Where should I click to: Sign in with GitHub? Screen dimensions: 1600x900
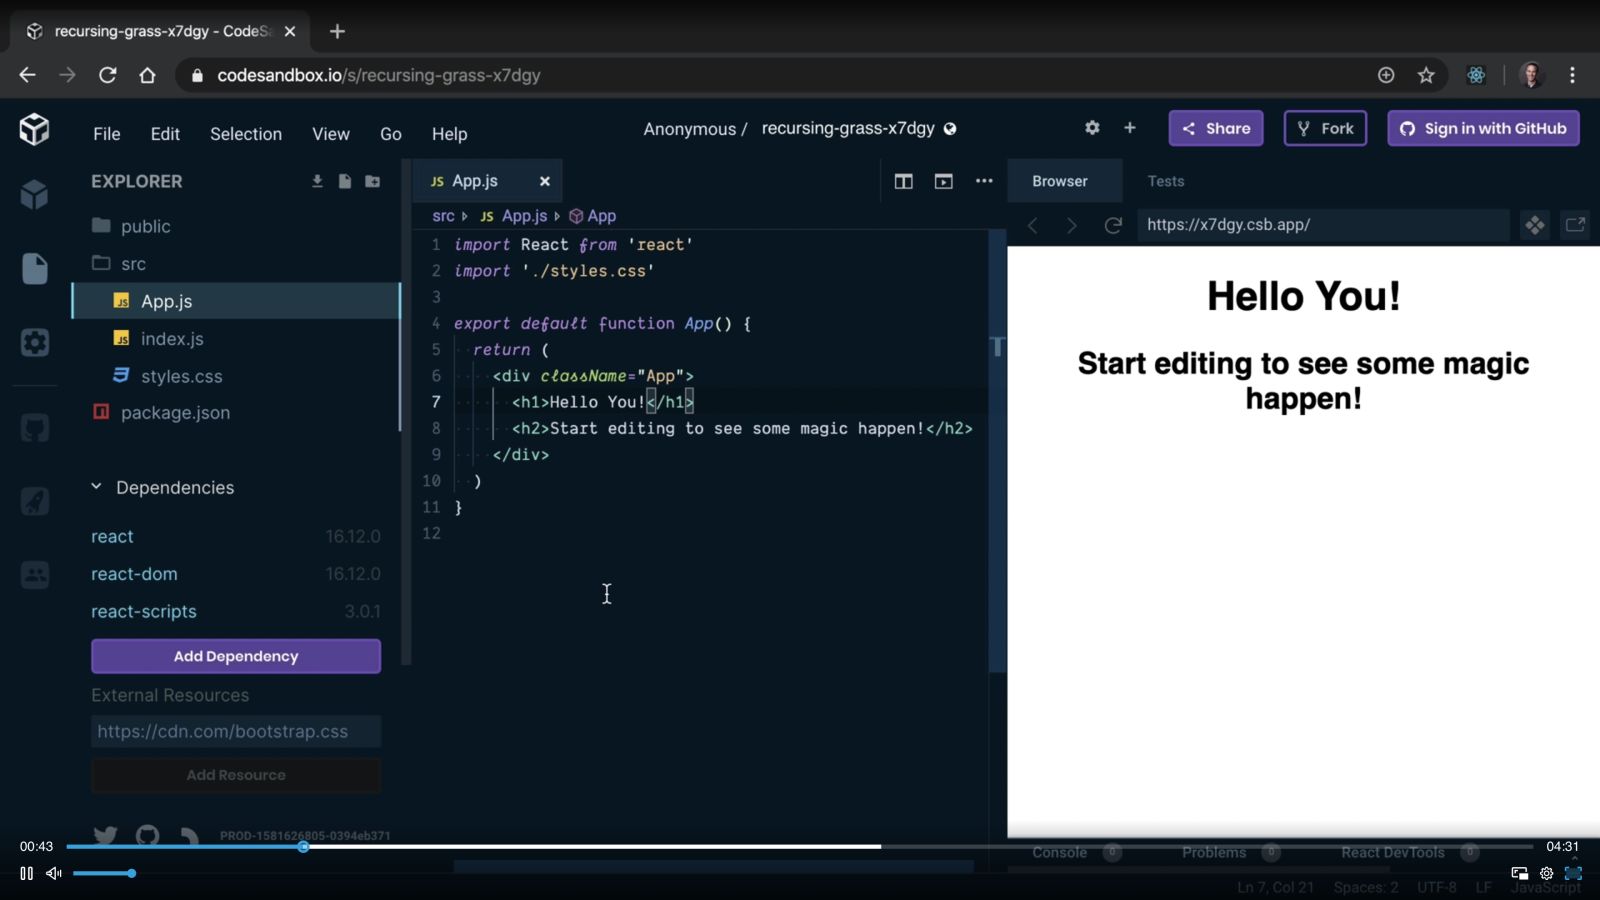1483,128
